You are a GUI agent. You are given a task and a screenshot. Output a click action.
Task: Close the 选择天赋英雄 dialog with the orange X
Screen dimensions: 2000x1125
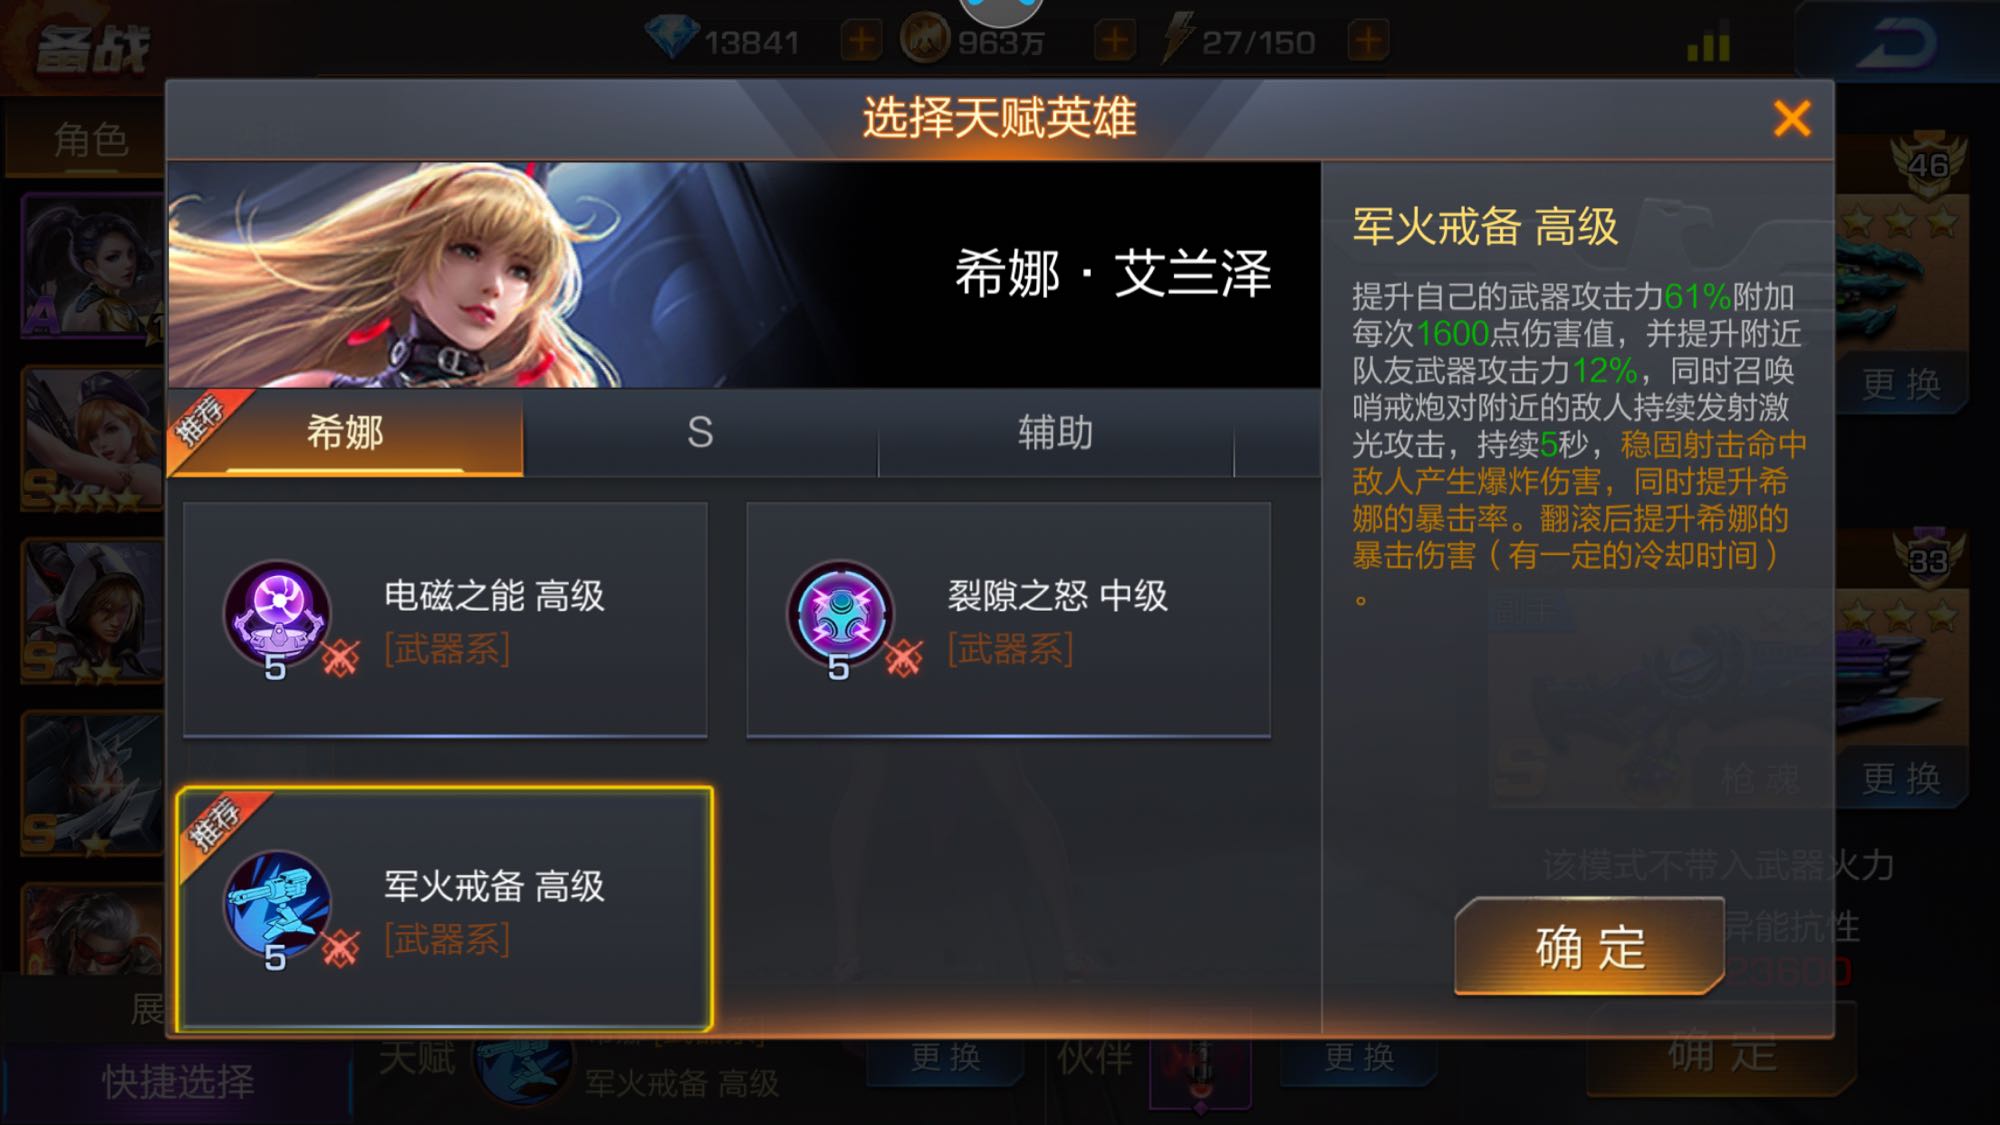pyautogui.click(x=1791, y=118)
